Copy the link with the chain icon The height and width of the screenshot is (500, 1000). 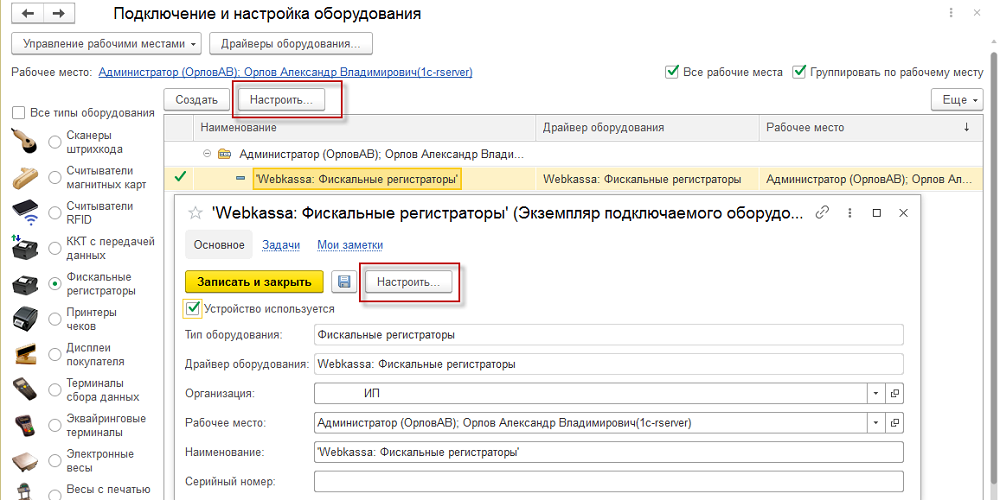pos(823,212)
